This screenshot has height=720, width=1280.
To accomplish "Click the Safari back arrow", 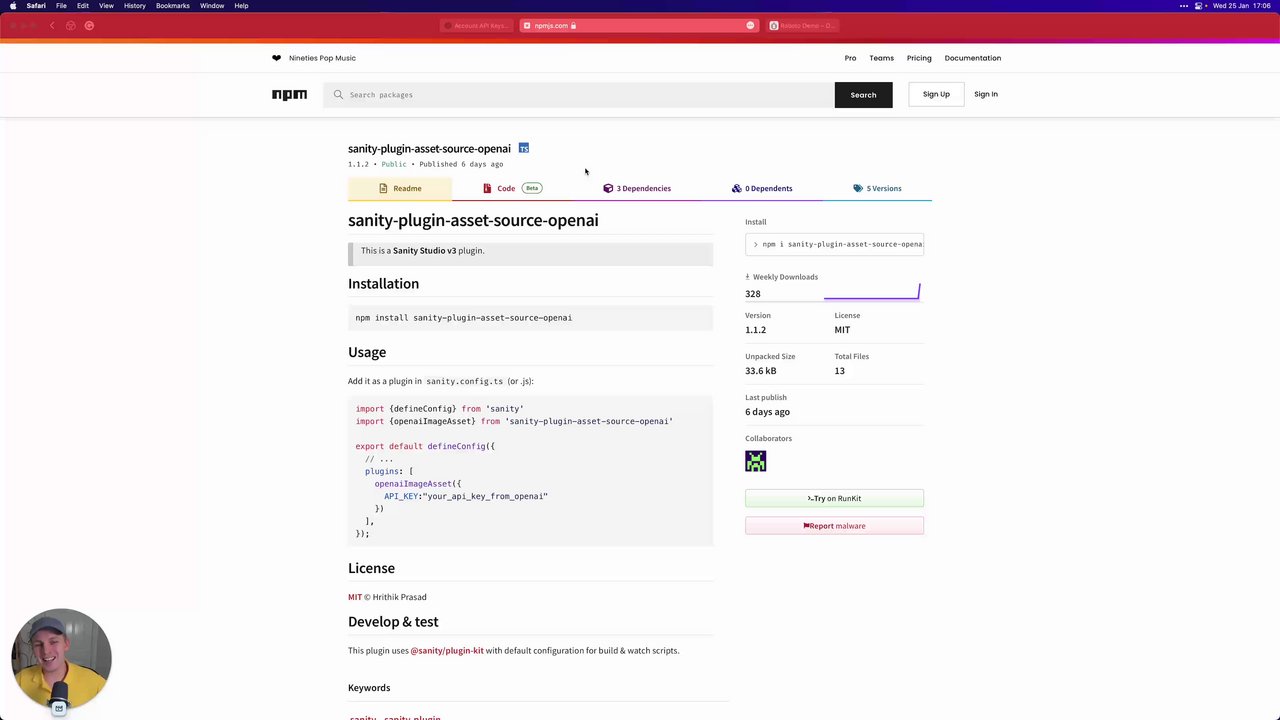I will coord(52,25).
